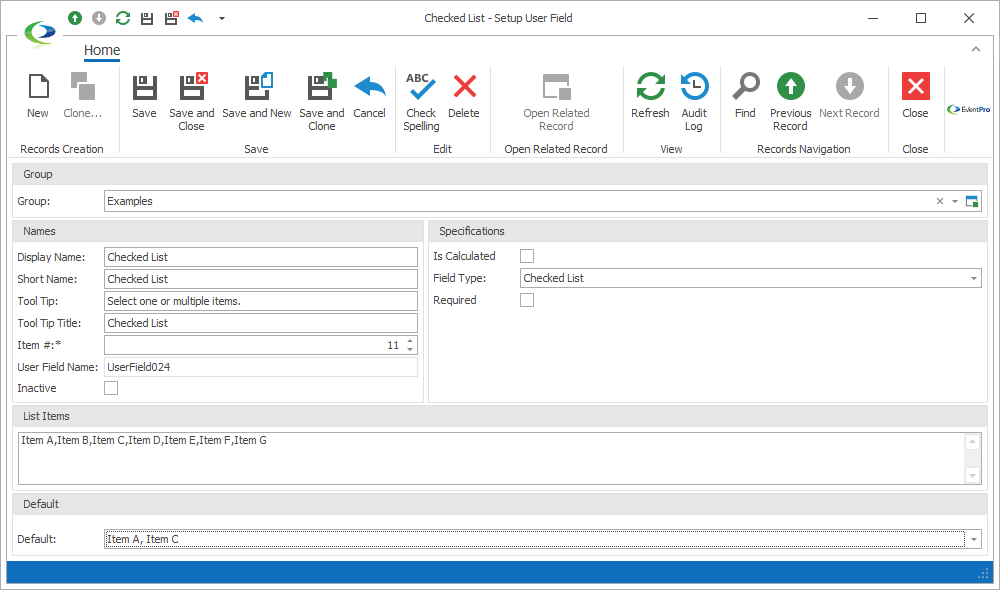
Task: Open Customize Quick Access Toolbar dropdown
Action: pos(222,18)
